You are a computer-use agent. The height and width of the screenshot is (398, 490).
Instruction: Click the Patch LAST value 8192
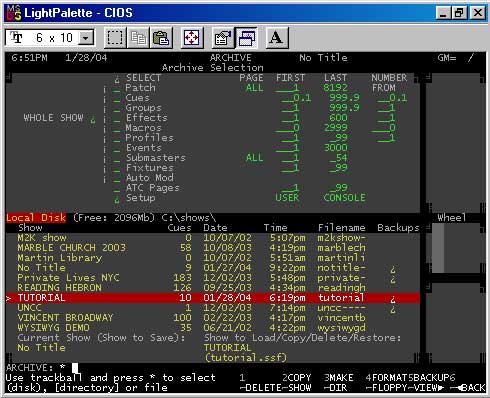click(335, 88)
